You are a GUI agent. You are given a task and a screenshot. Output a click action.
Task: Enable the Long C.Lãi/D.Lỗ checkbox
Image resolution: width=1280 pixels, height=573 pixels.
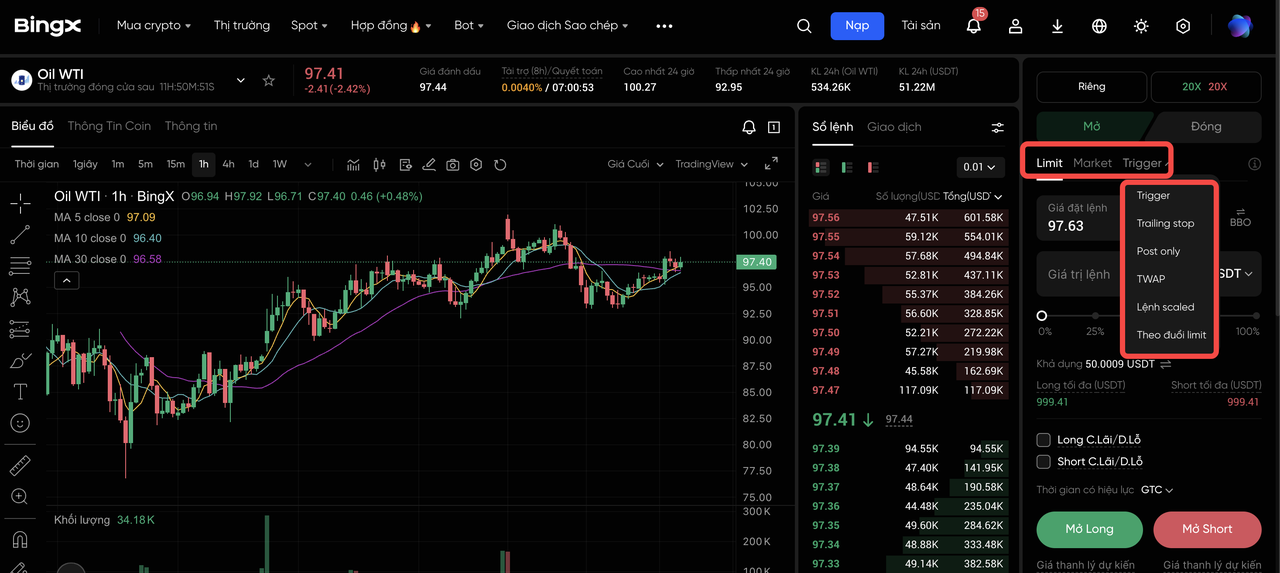[1044, 440]
